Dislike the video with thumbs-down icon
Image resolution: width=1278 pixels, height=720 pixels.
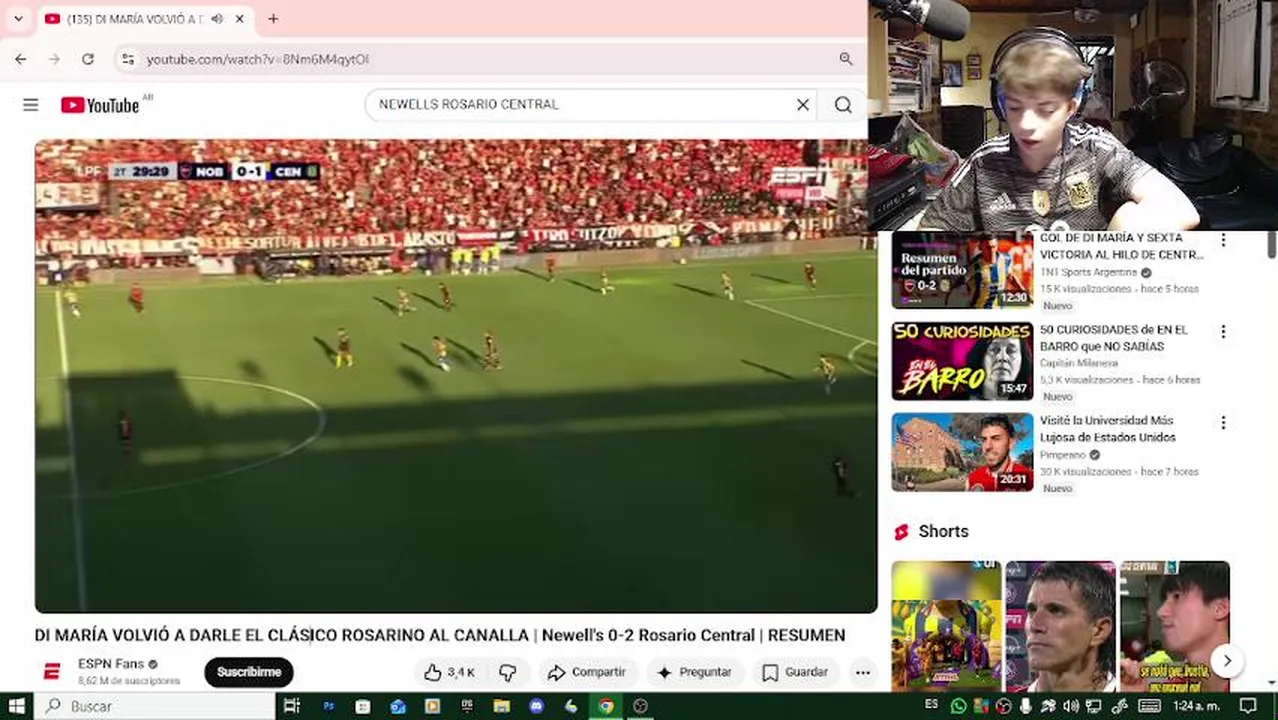(x=508, y=672)
